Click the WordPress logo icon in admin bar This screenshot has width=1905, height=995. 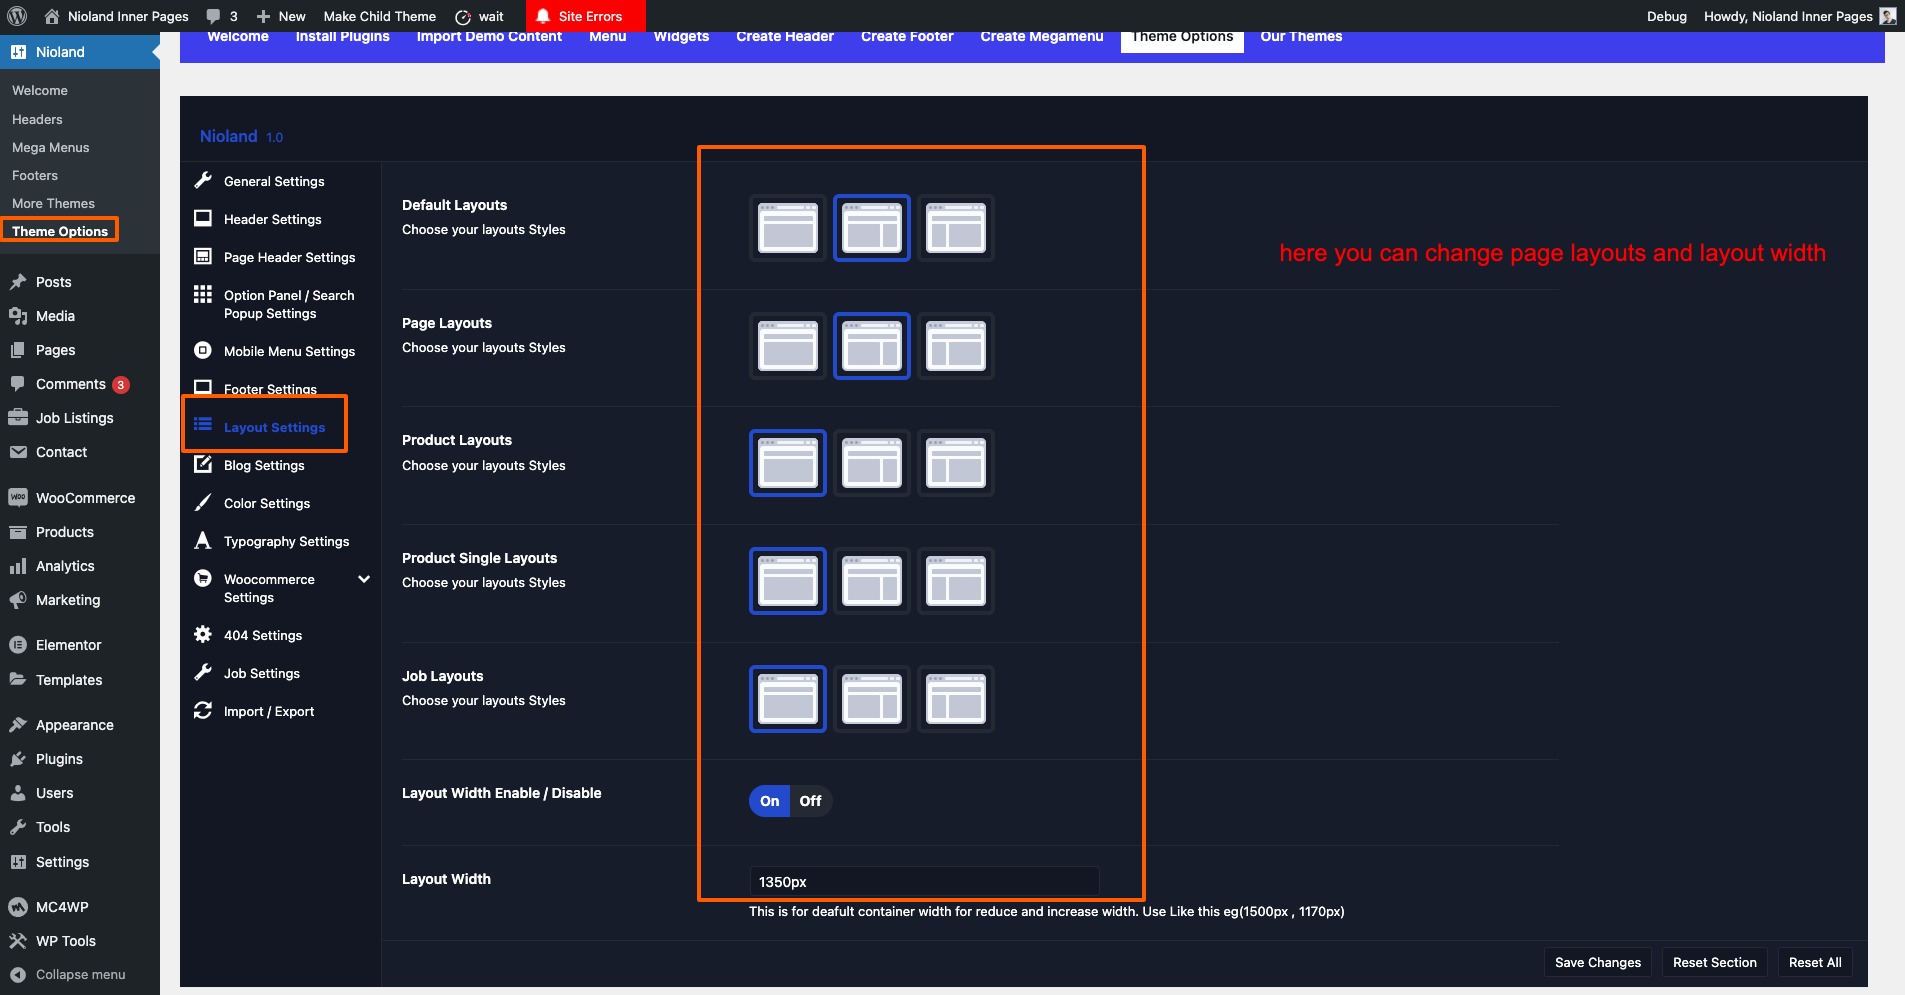pyautogui.click(x=17, y=16)
